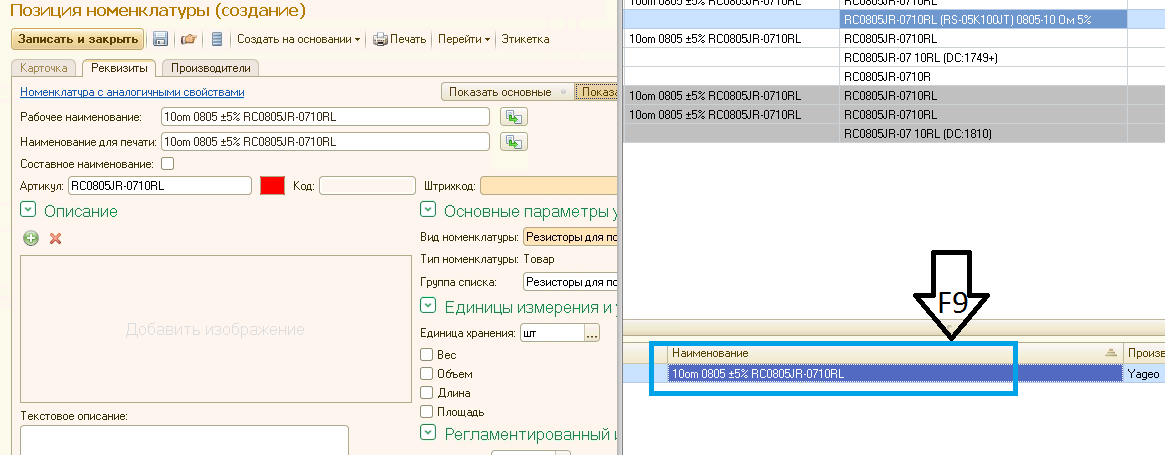Open the Создать на основании dropdown
The height and width of the screenshot is (455, 1165).
click(x=299, y=39)
